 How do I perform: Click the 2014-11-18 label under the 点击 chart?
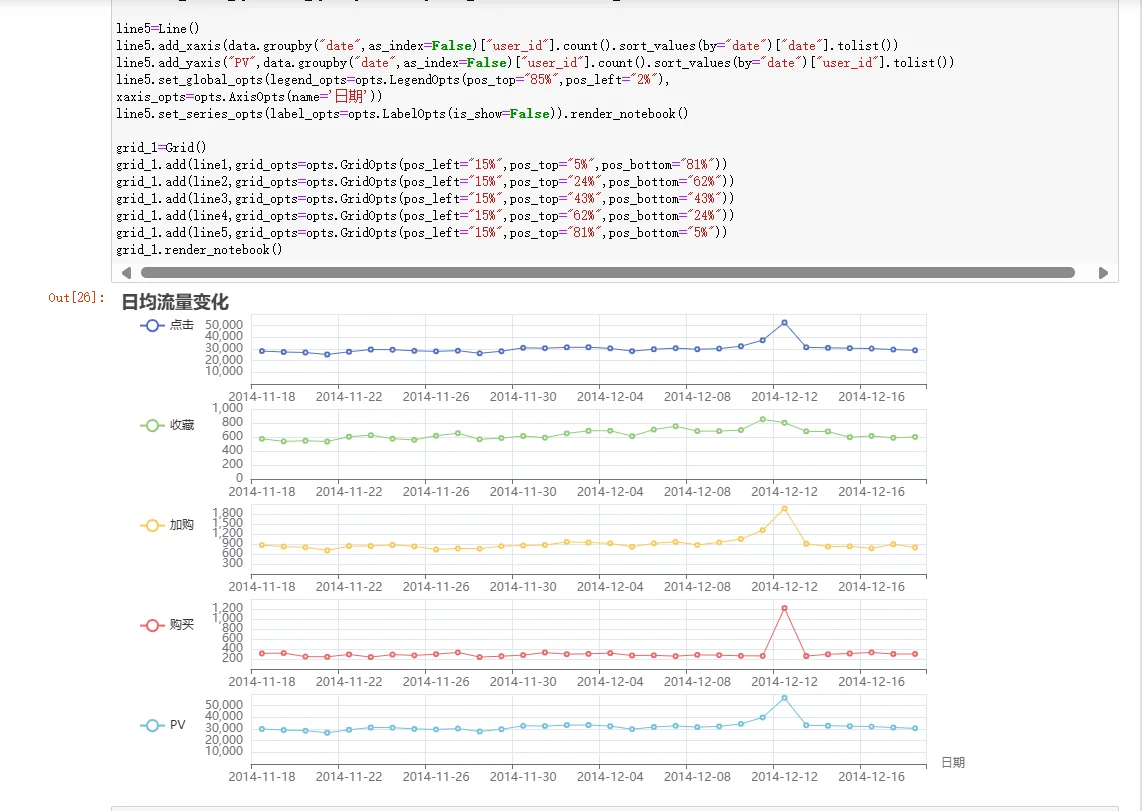point(262,397)
